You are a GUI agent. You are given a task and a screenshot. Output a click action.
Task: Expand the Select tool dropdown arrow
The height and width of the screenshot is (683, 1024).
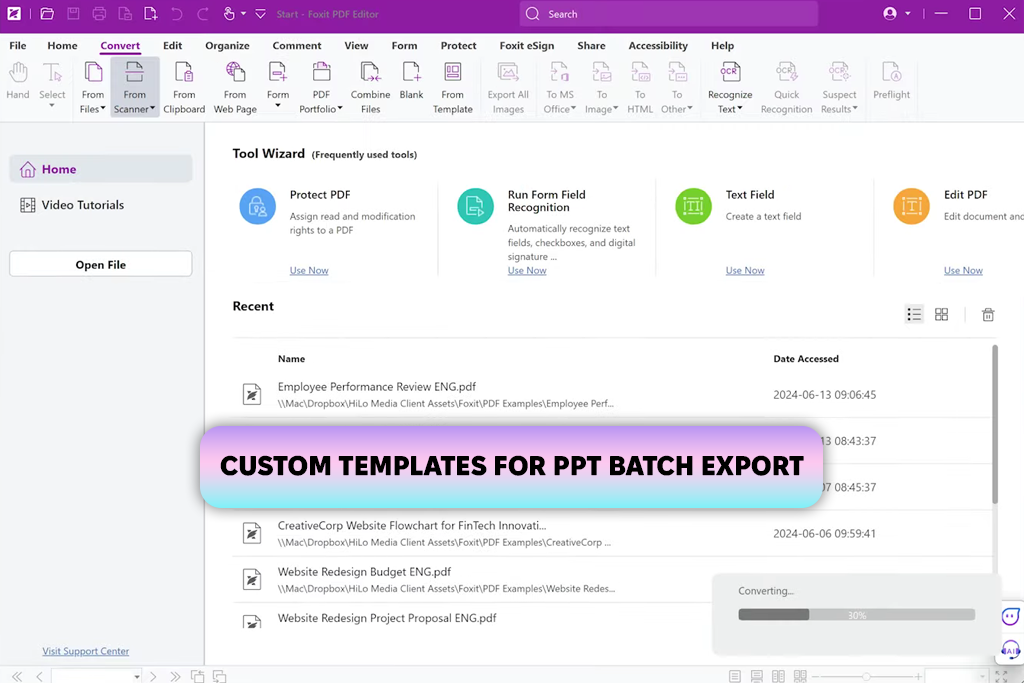point(52,105)
